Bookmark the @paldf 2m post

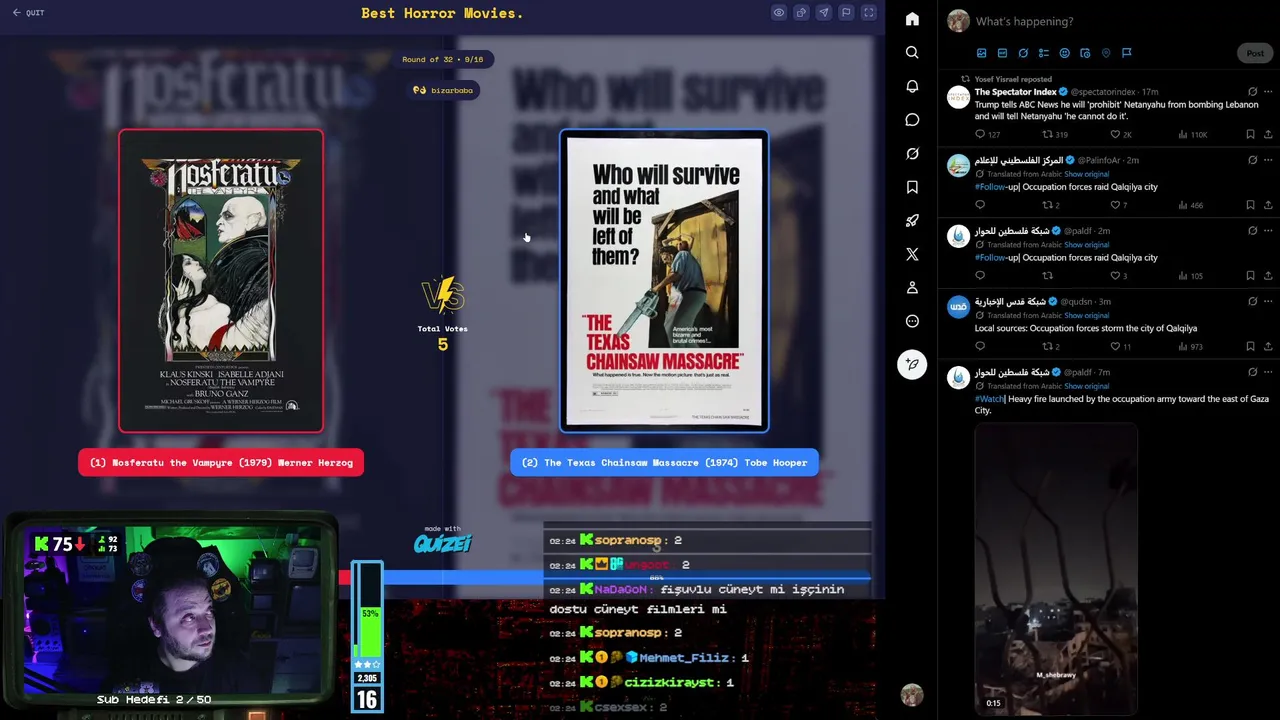(1250, 275)
